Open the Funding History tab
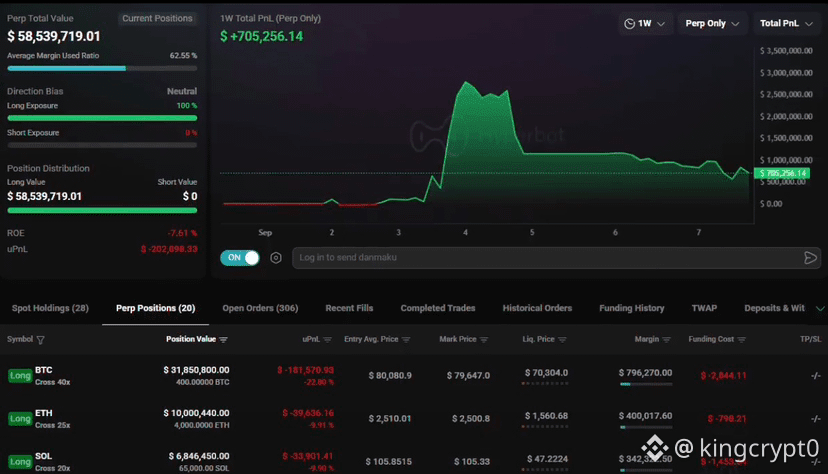Screen dimensions: 828x474 pyautogui.click(x=632, y=308)
